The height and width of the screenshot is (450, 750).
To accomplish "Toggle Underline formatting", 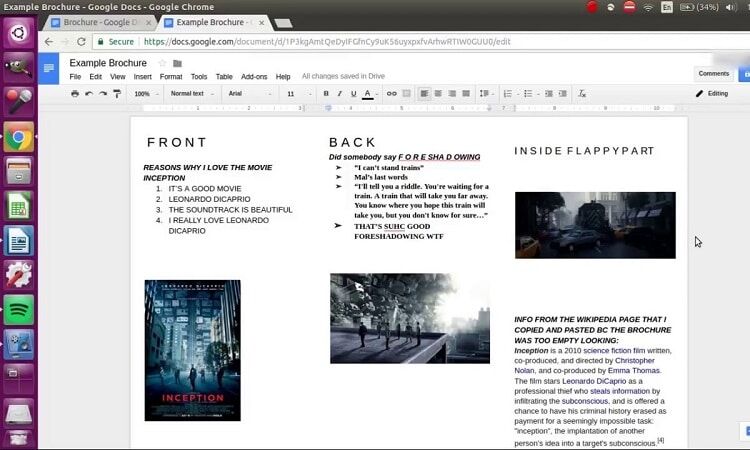I will [353, 94].
